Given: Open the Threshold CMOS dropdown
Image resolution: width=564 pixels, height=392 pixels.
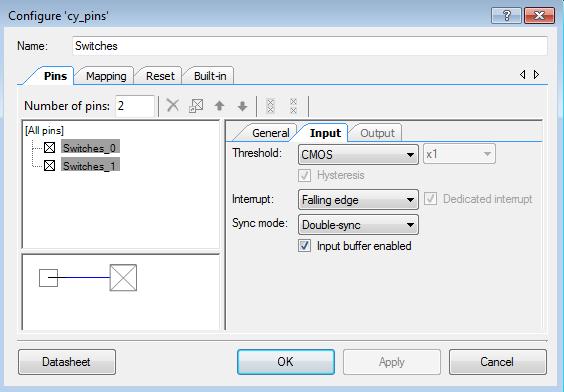Looking at the screenshot, I should pyautogui.click(x=358, y=155).
